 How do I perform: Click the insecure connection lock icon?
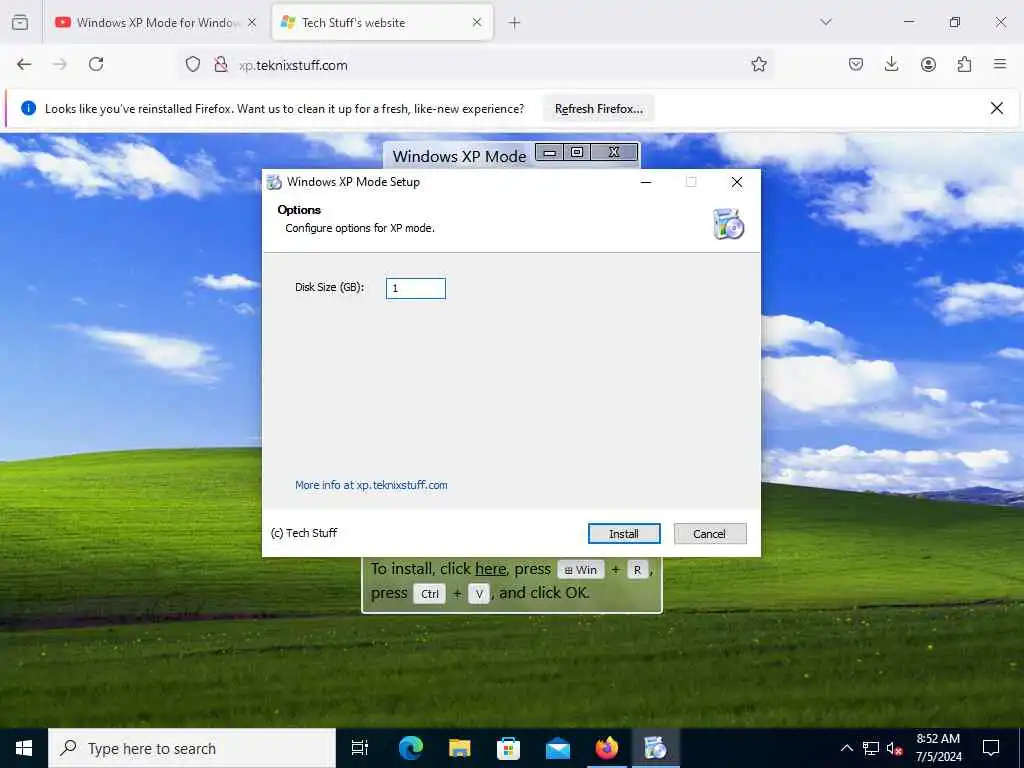[x=221, y=64]
